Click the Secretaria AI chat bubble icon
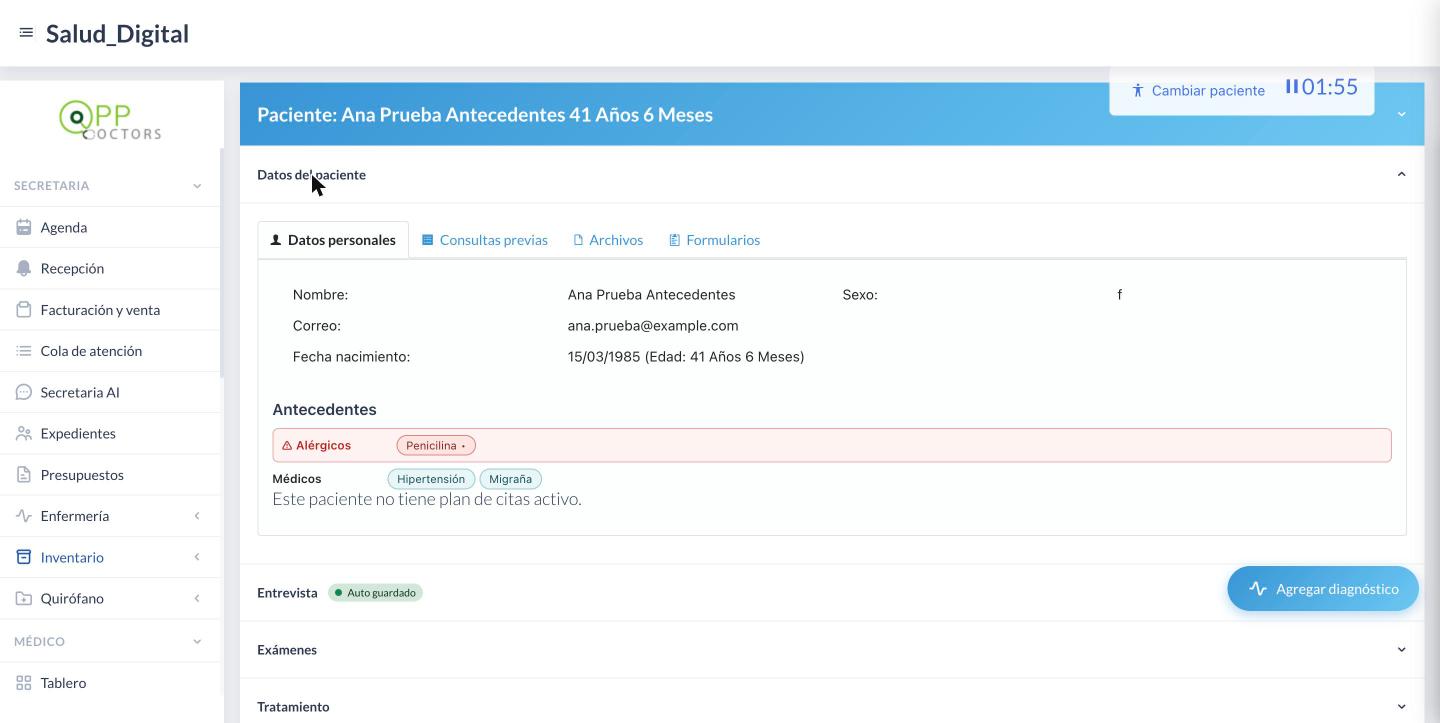This screenshot has width=1440, height=723. coord(24,392)
